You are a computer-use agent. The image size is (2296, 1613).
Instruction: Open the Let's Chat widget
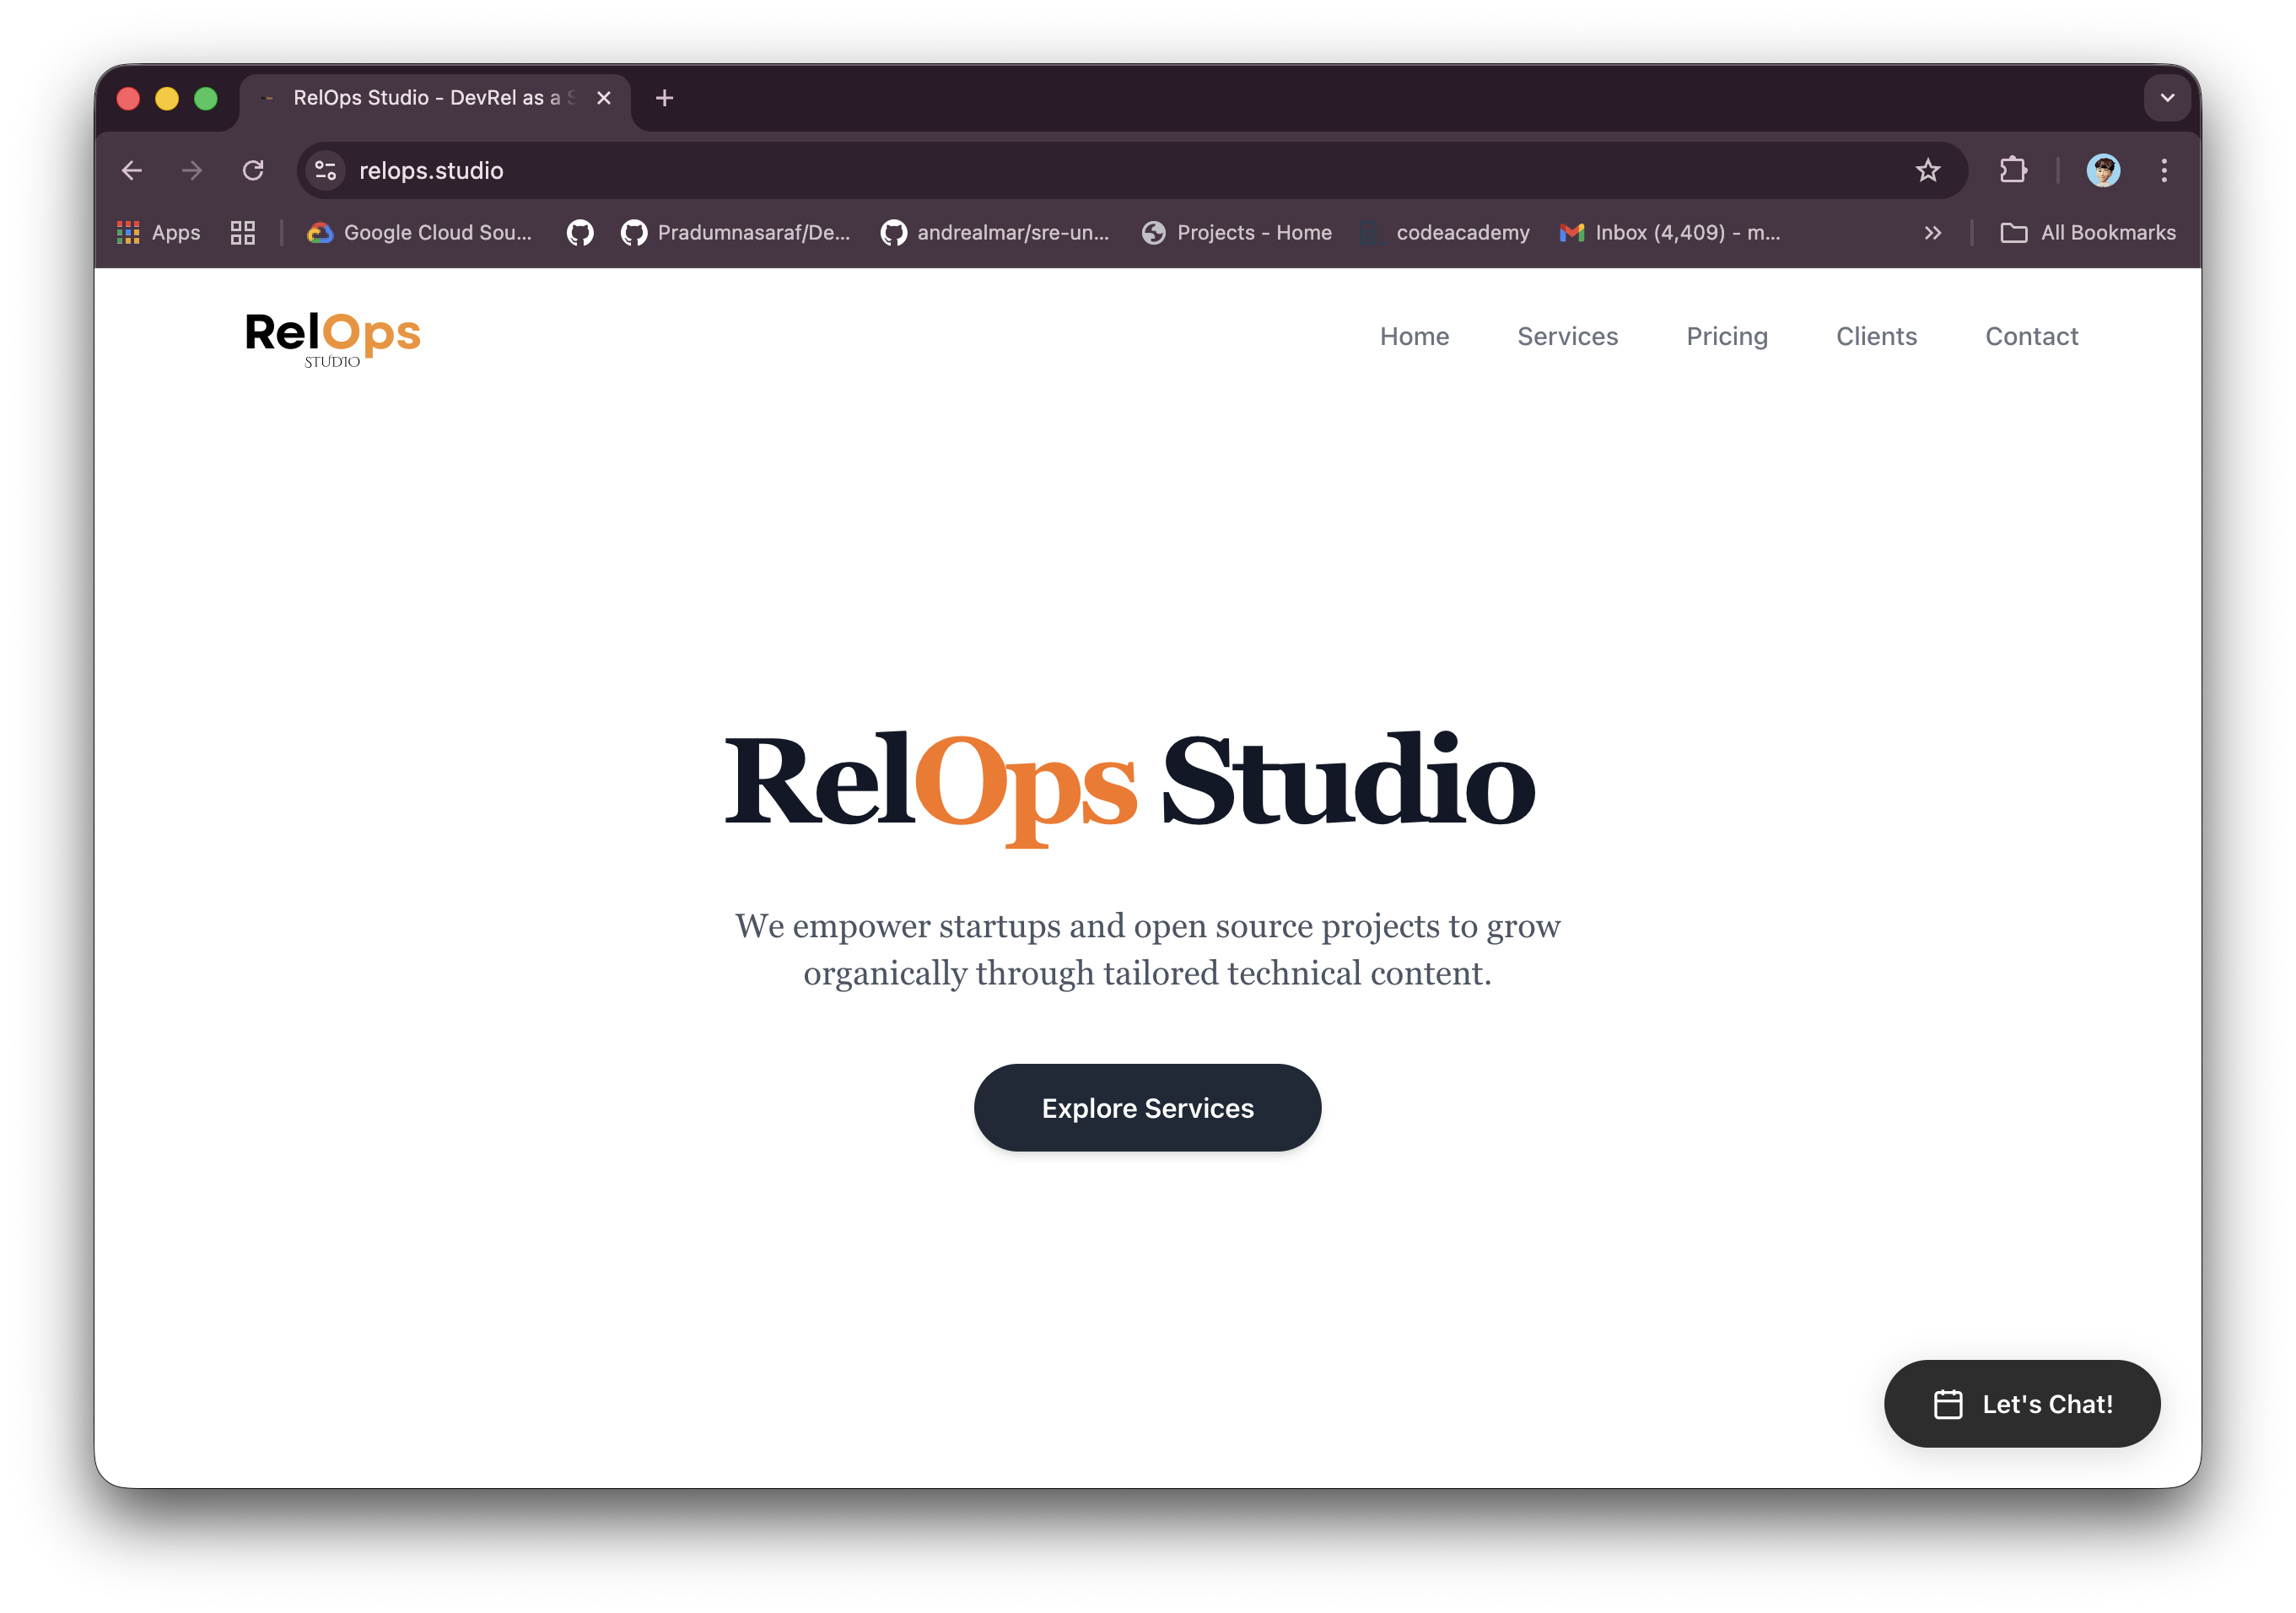pyautogui.click(x=2021, y=1403)
